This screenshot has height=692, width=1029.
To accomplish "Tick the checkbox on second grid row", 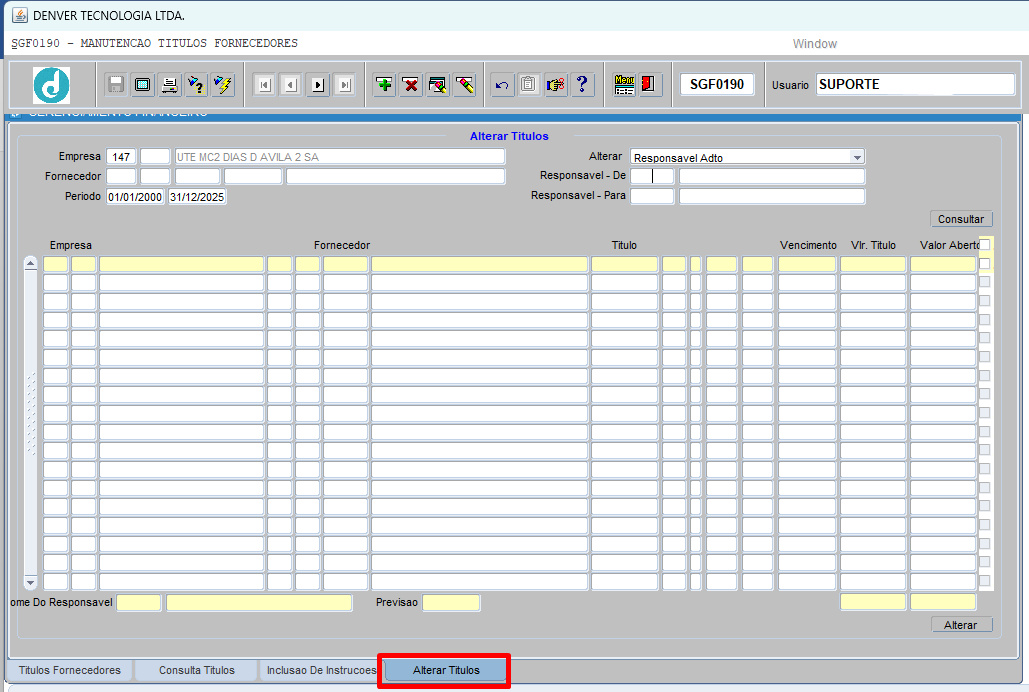I will (985, 283).
